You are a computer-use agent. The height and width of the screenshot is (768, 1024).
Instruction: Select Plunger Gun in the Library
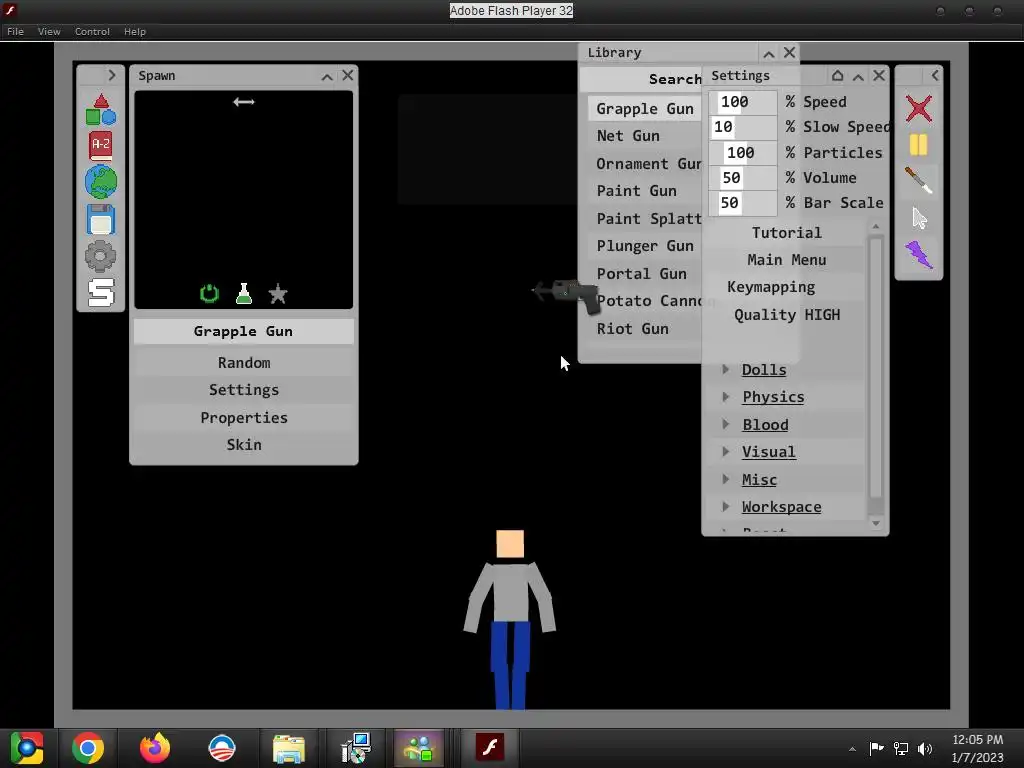(644, 246)
